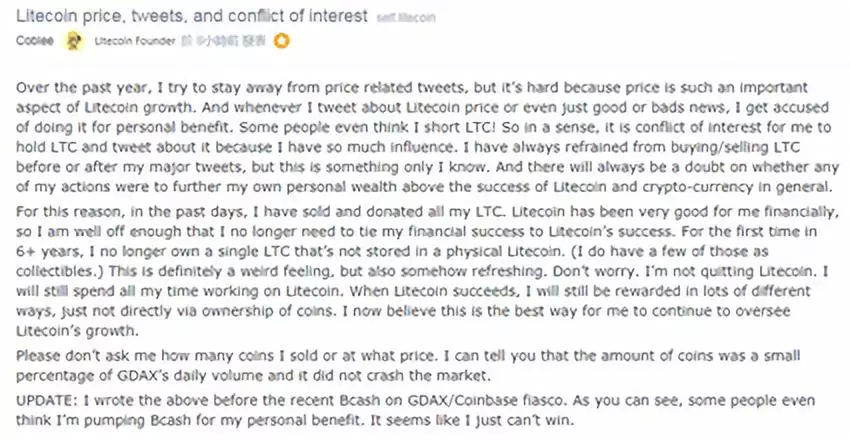Click the yellow flair avatar beside Coblee
The image size is (850, 440).
tap(74, 41)
